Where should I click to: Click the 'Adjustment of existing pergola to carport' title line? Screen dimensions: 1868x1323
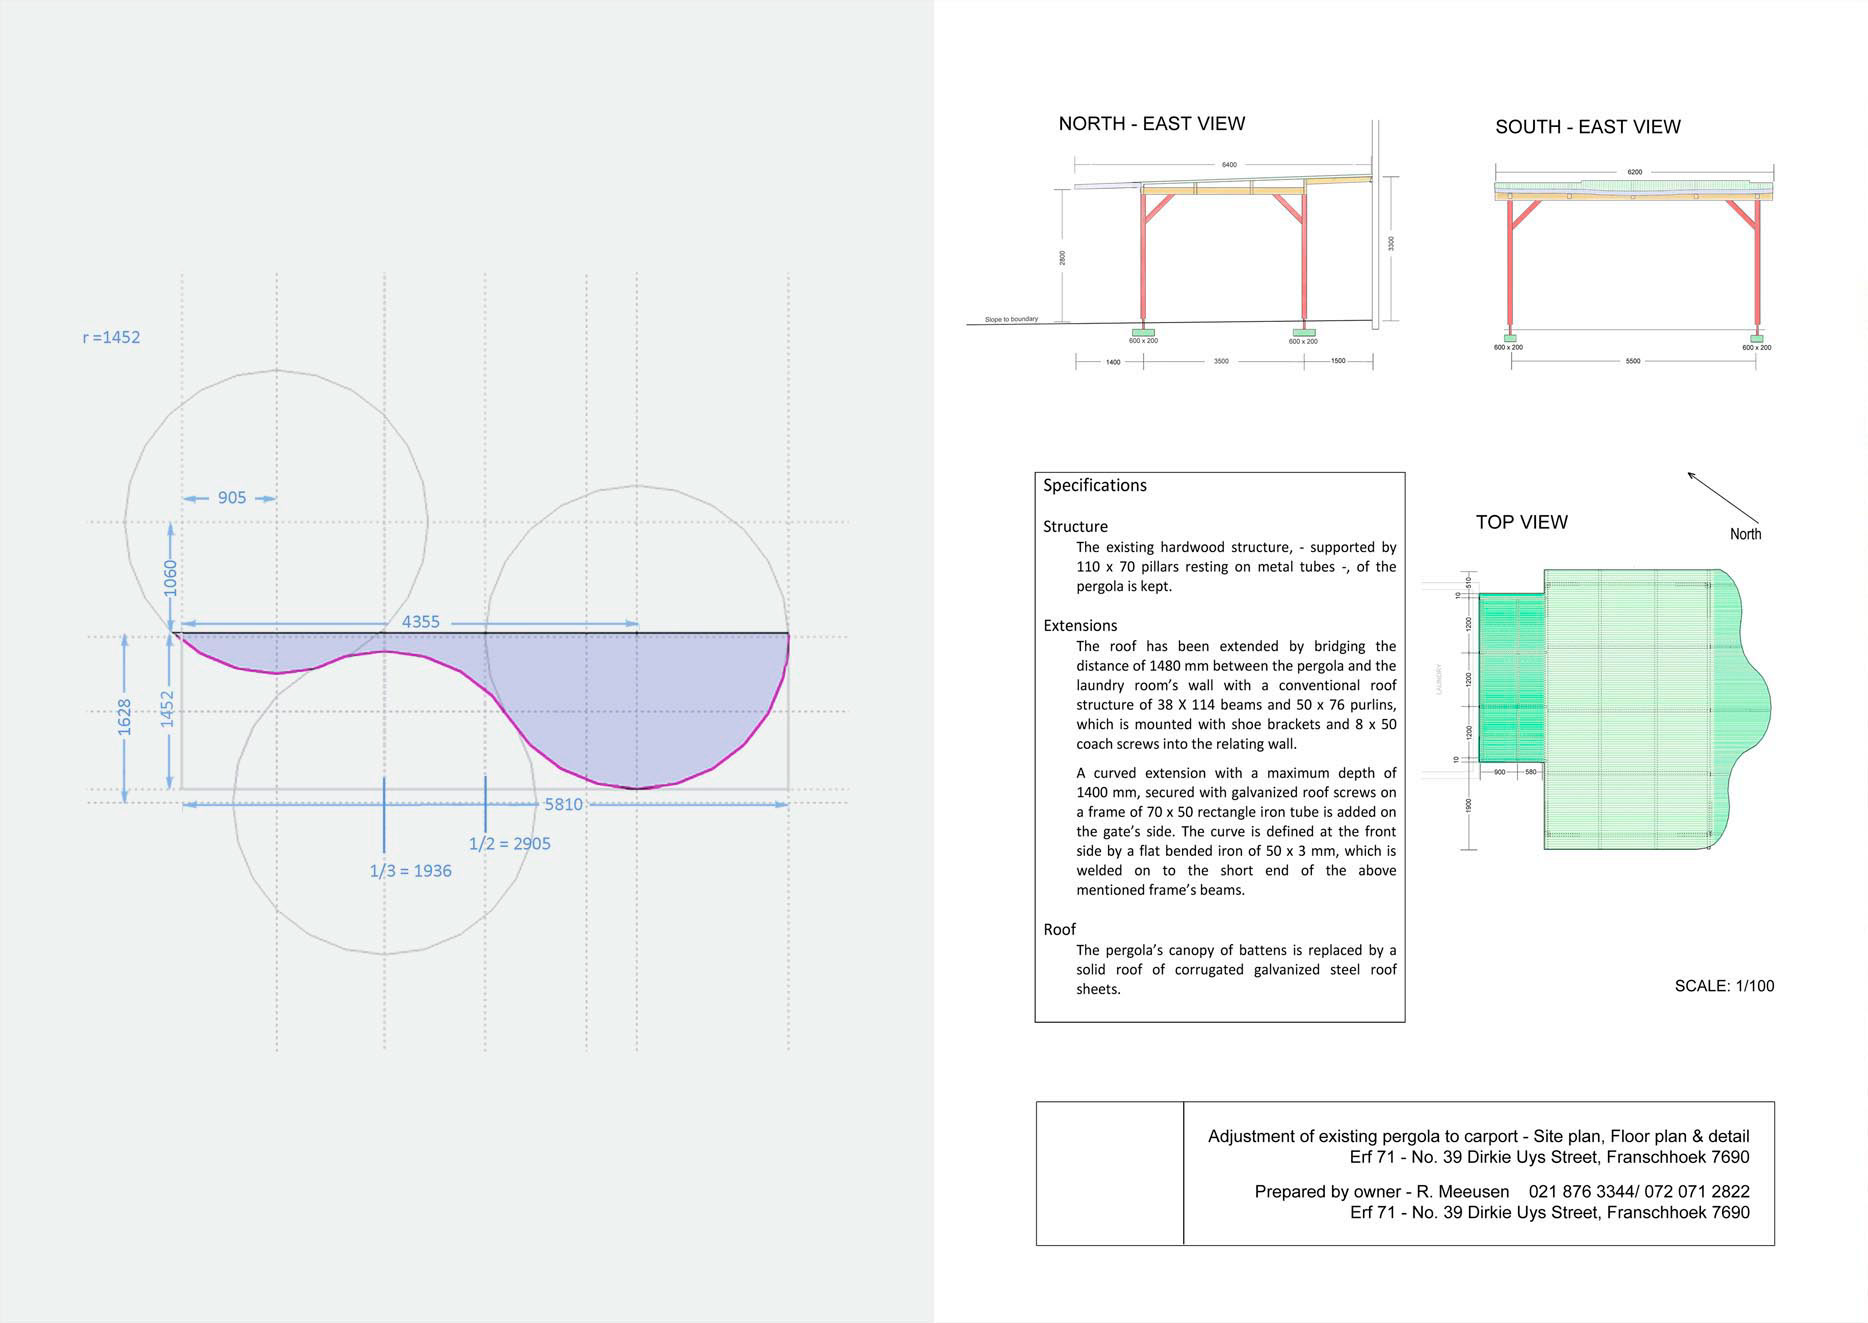(1479, 1136)
